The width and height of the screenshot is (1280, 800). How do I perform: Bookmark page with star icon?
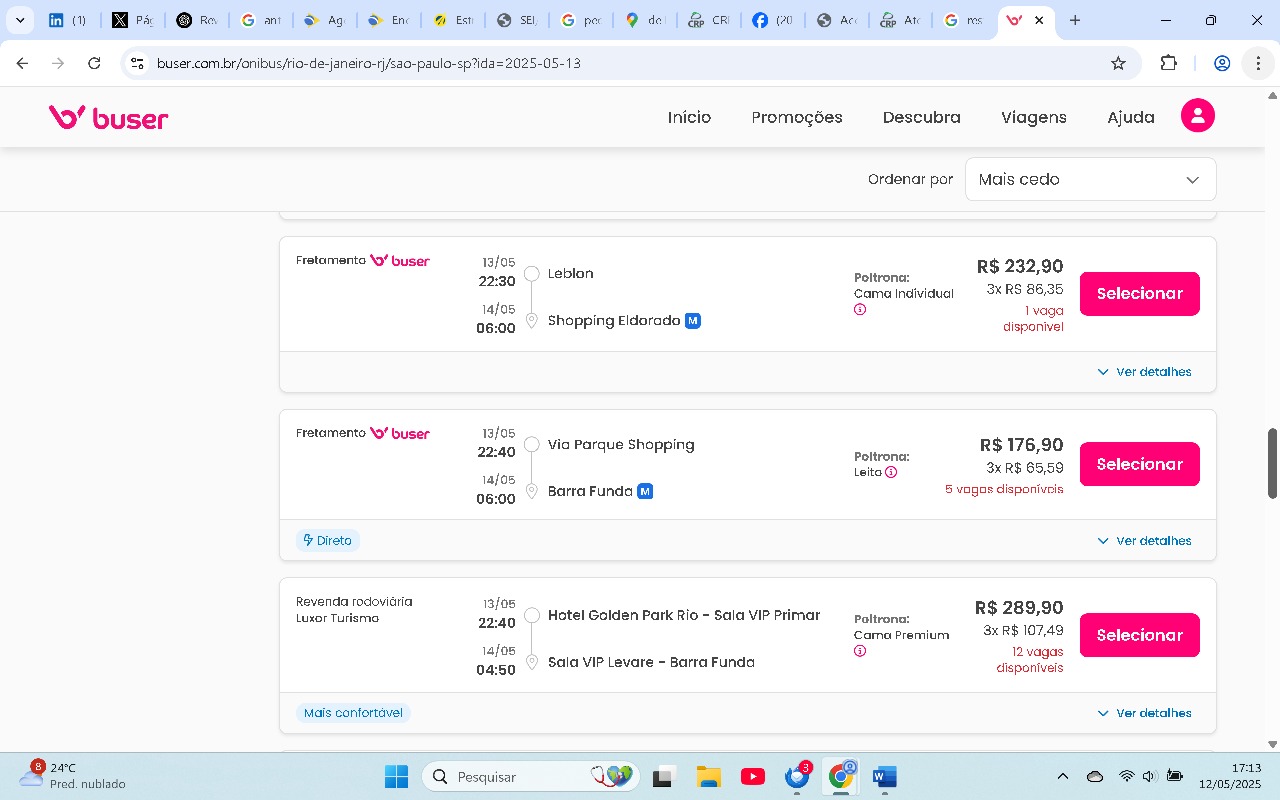point(1118,63)
